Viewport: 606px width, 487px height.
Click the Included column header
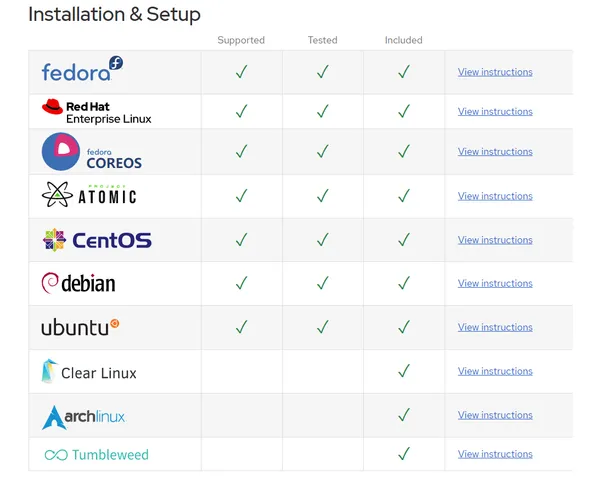pos(403,40)
